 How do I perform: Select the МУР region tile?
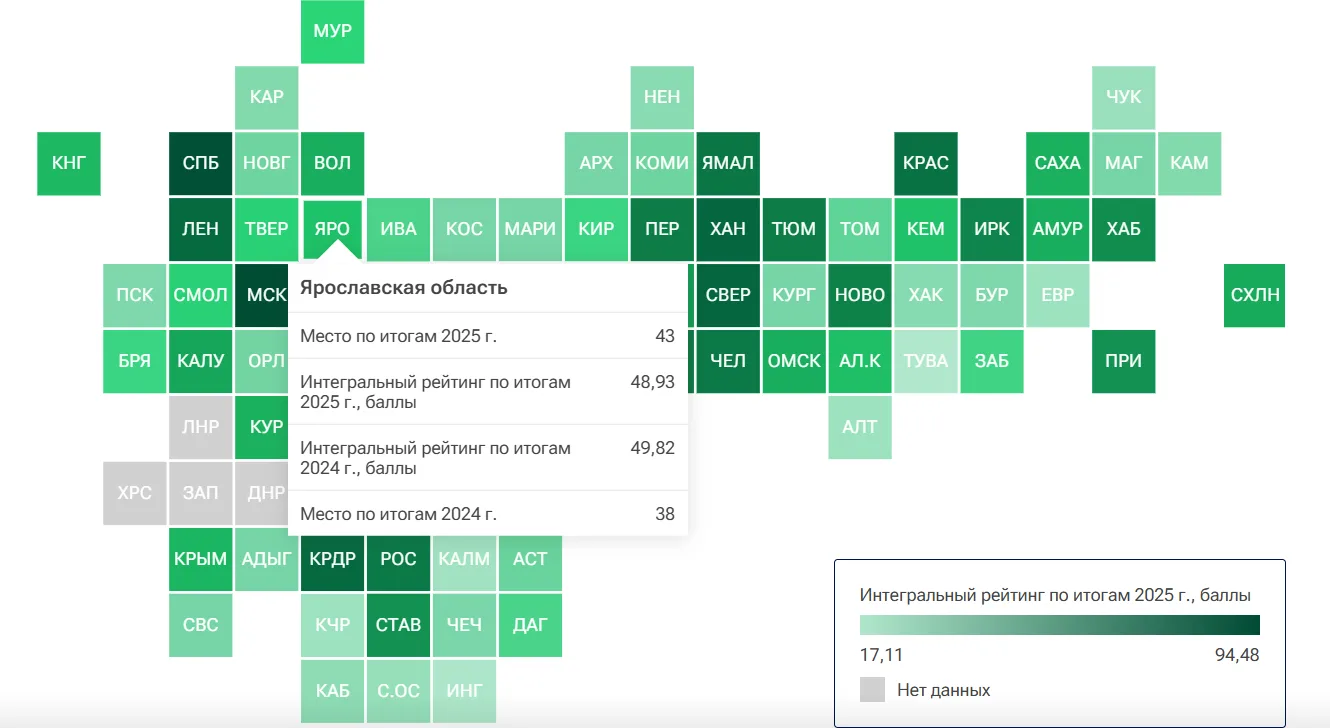coord(332,31)
